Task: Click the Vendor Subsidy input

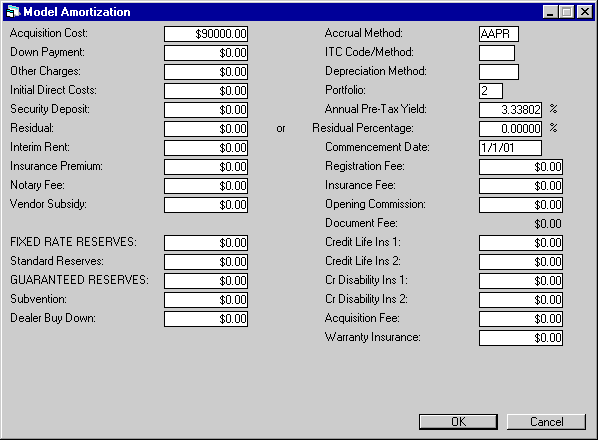Action: click(x=206, y=205)
